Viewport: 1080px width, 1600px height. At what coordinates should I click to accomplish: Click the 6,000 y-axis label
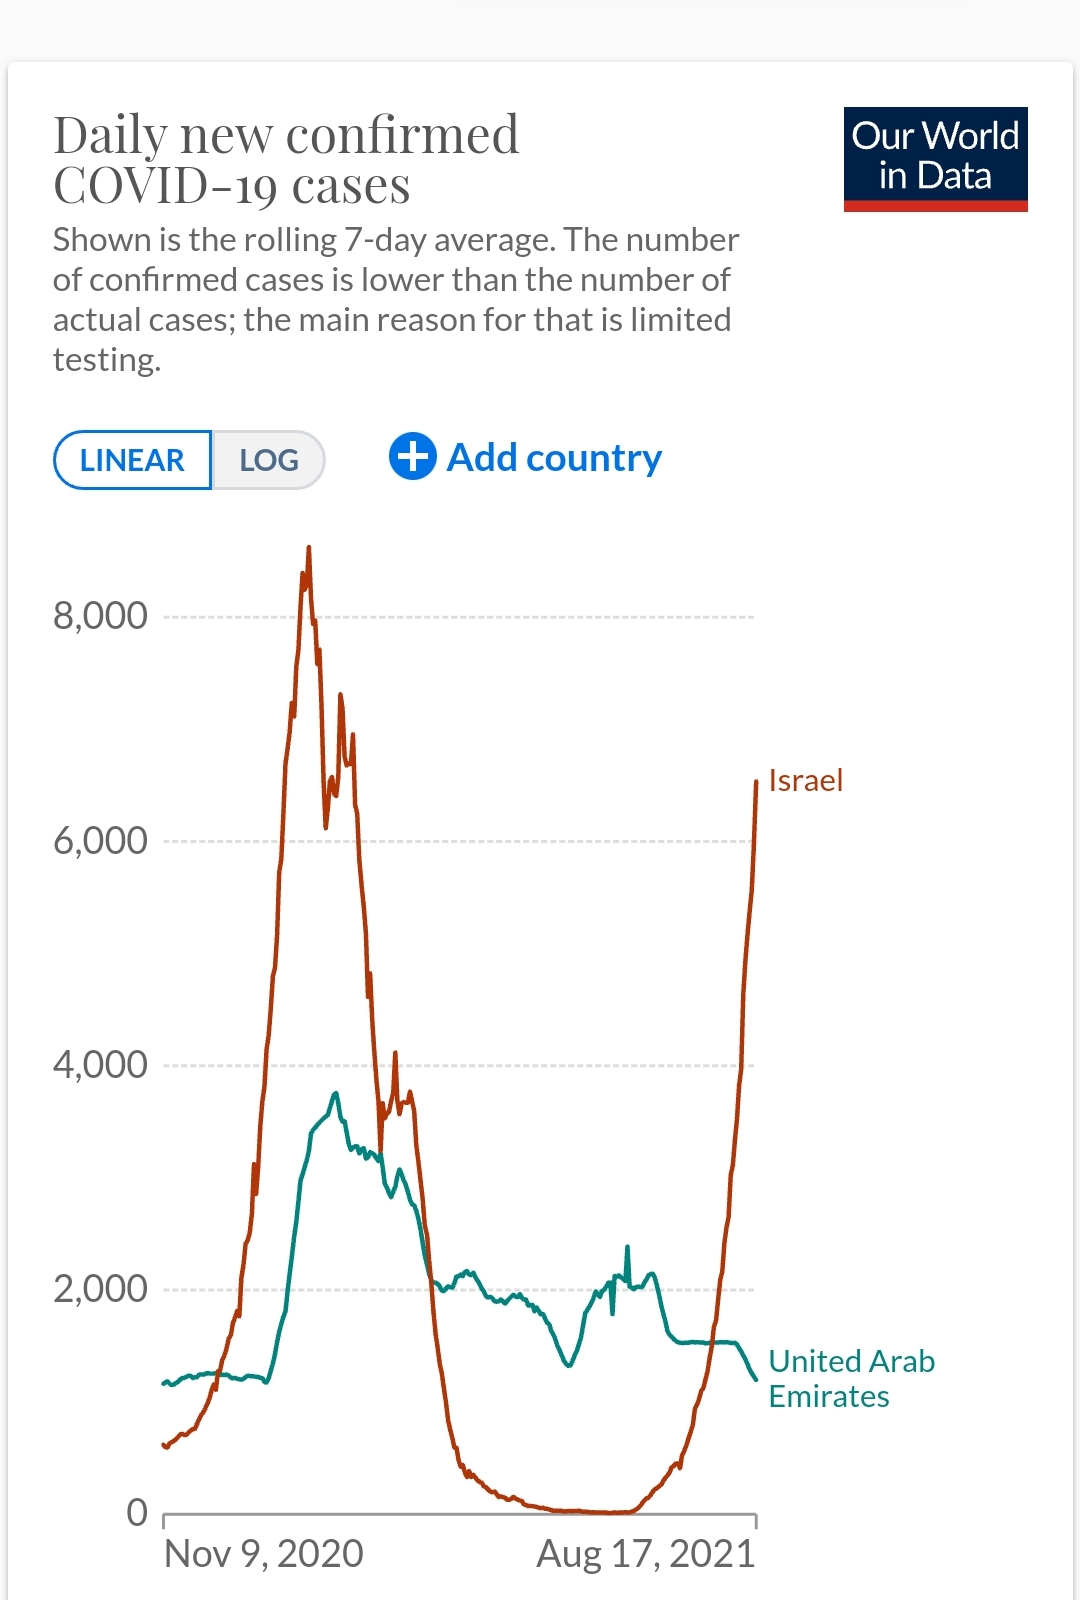(x=100, y=841)
